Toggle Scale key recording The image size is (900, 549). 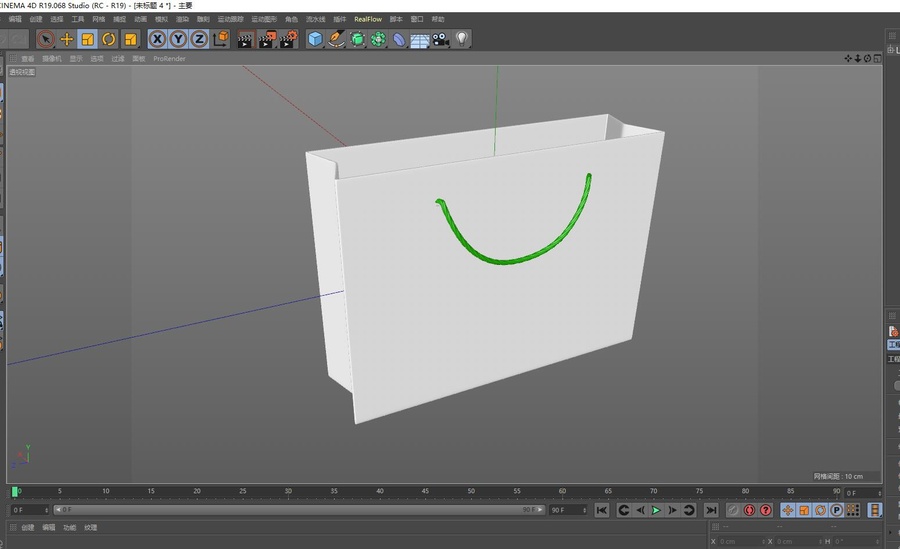[x=804, y=510]
